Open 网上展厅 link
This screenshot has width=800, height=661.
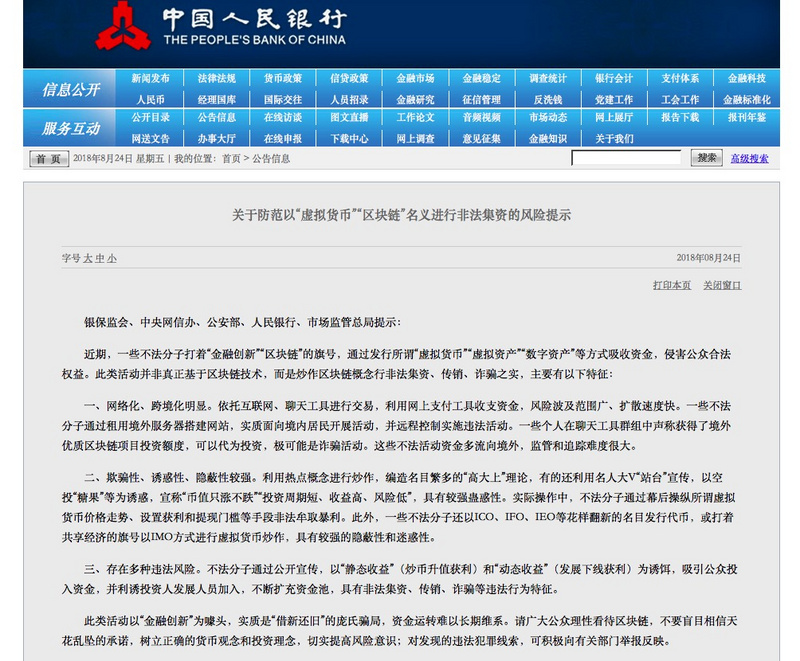pos(614,117)
